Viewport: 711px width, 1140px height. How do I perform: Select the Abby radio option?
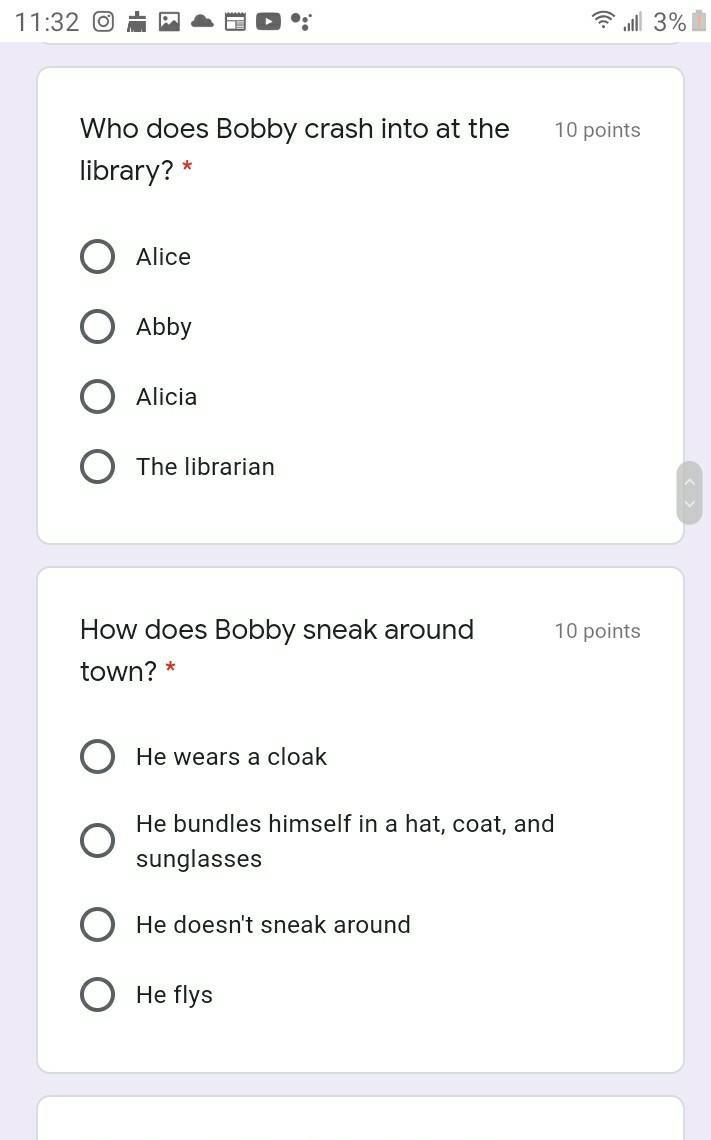pyautogui.click(x=97, y=326)
